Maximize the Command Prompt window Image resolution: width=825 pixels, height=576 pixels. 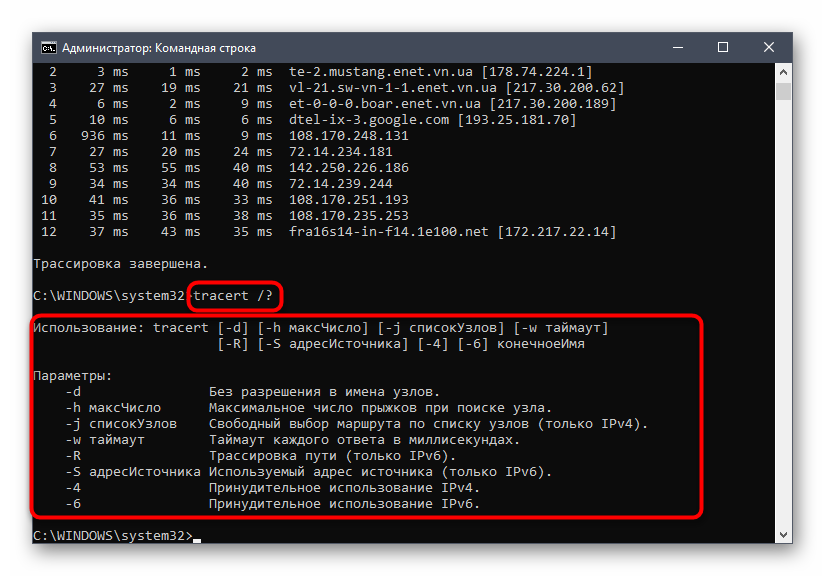tap(723, 47)
